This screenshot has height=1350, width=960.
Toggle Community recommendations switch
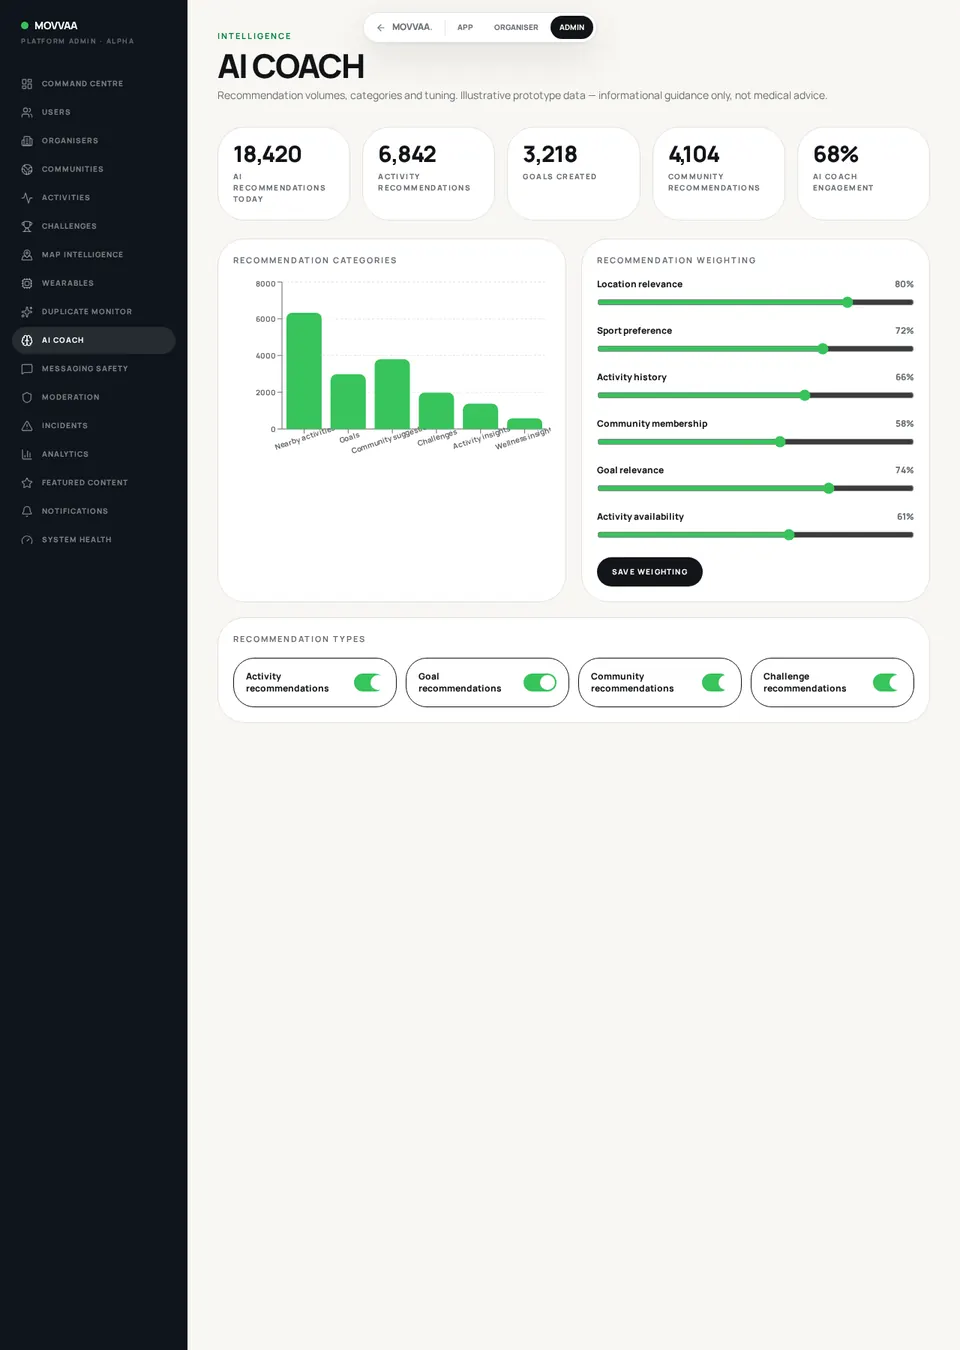coord(714,682)
